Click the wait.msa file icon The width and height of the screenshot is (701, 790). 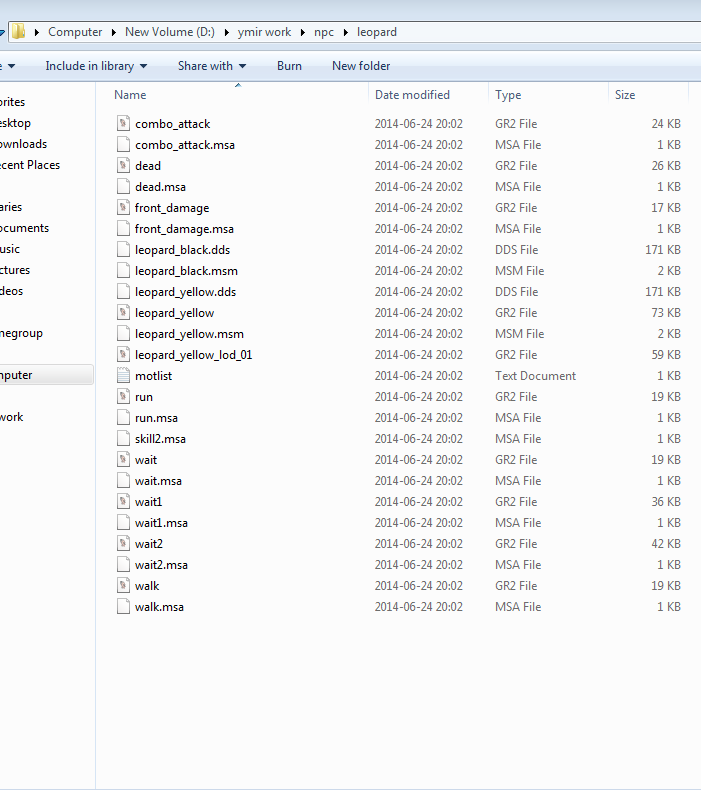click(x=123, y=481)
